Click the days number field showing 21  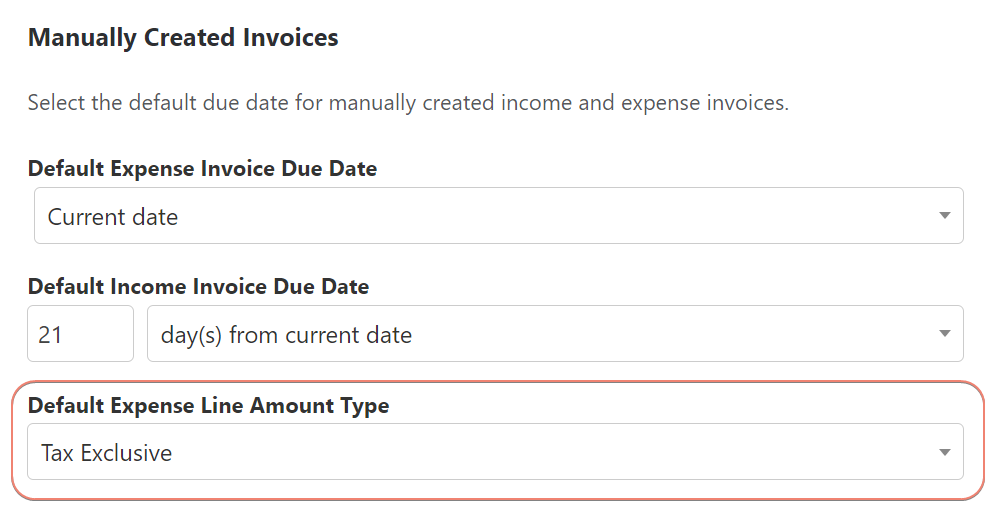coord(80,334)
